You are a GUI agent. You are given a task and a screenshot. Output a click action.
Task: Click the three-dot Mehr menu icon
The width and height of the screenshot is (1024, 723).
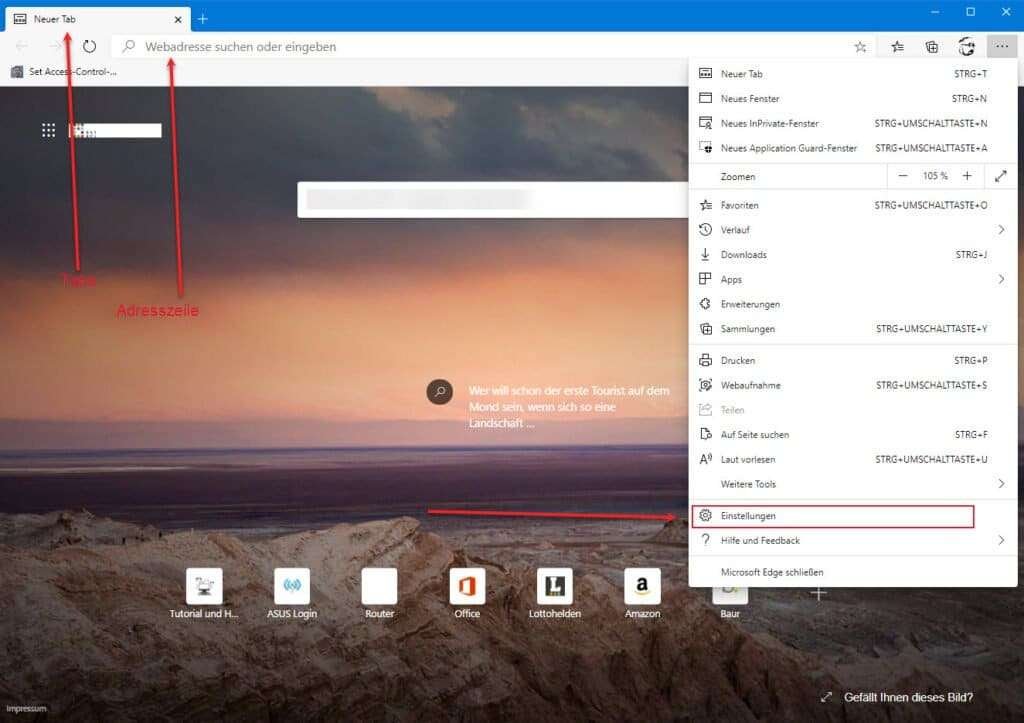click(x=1001, y=46)
